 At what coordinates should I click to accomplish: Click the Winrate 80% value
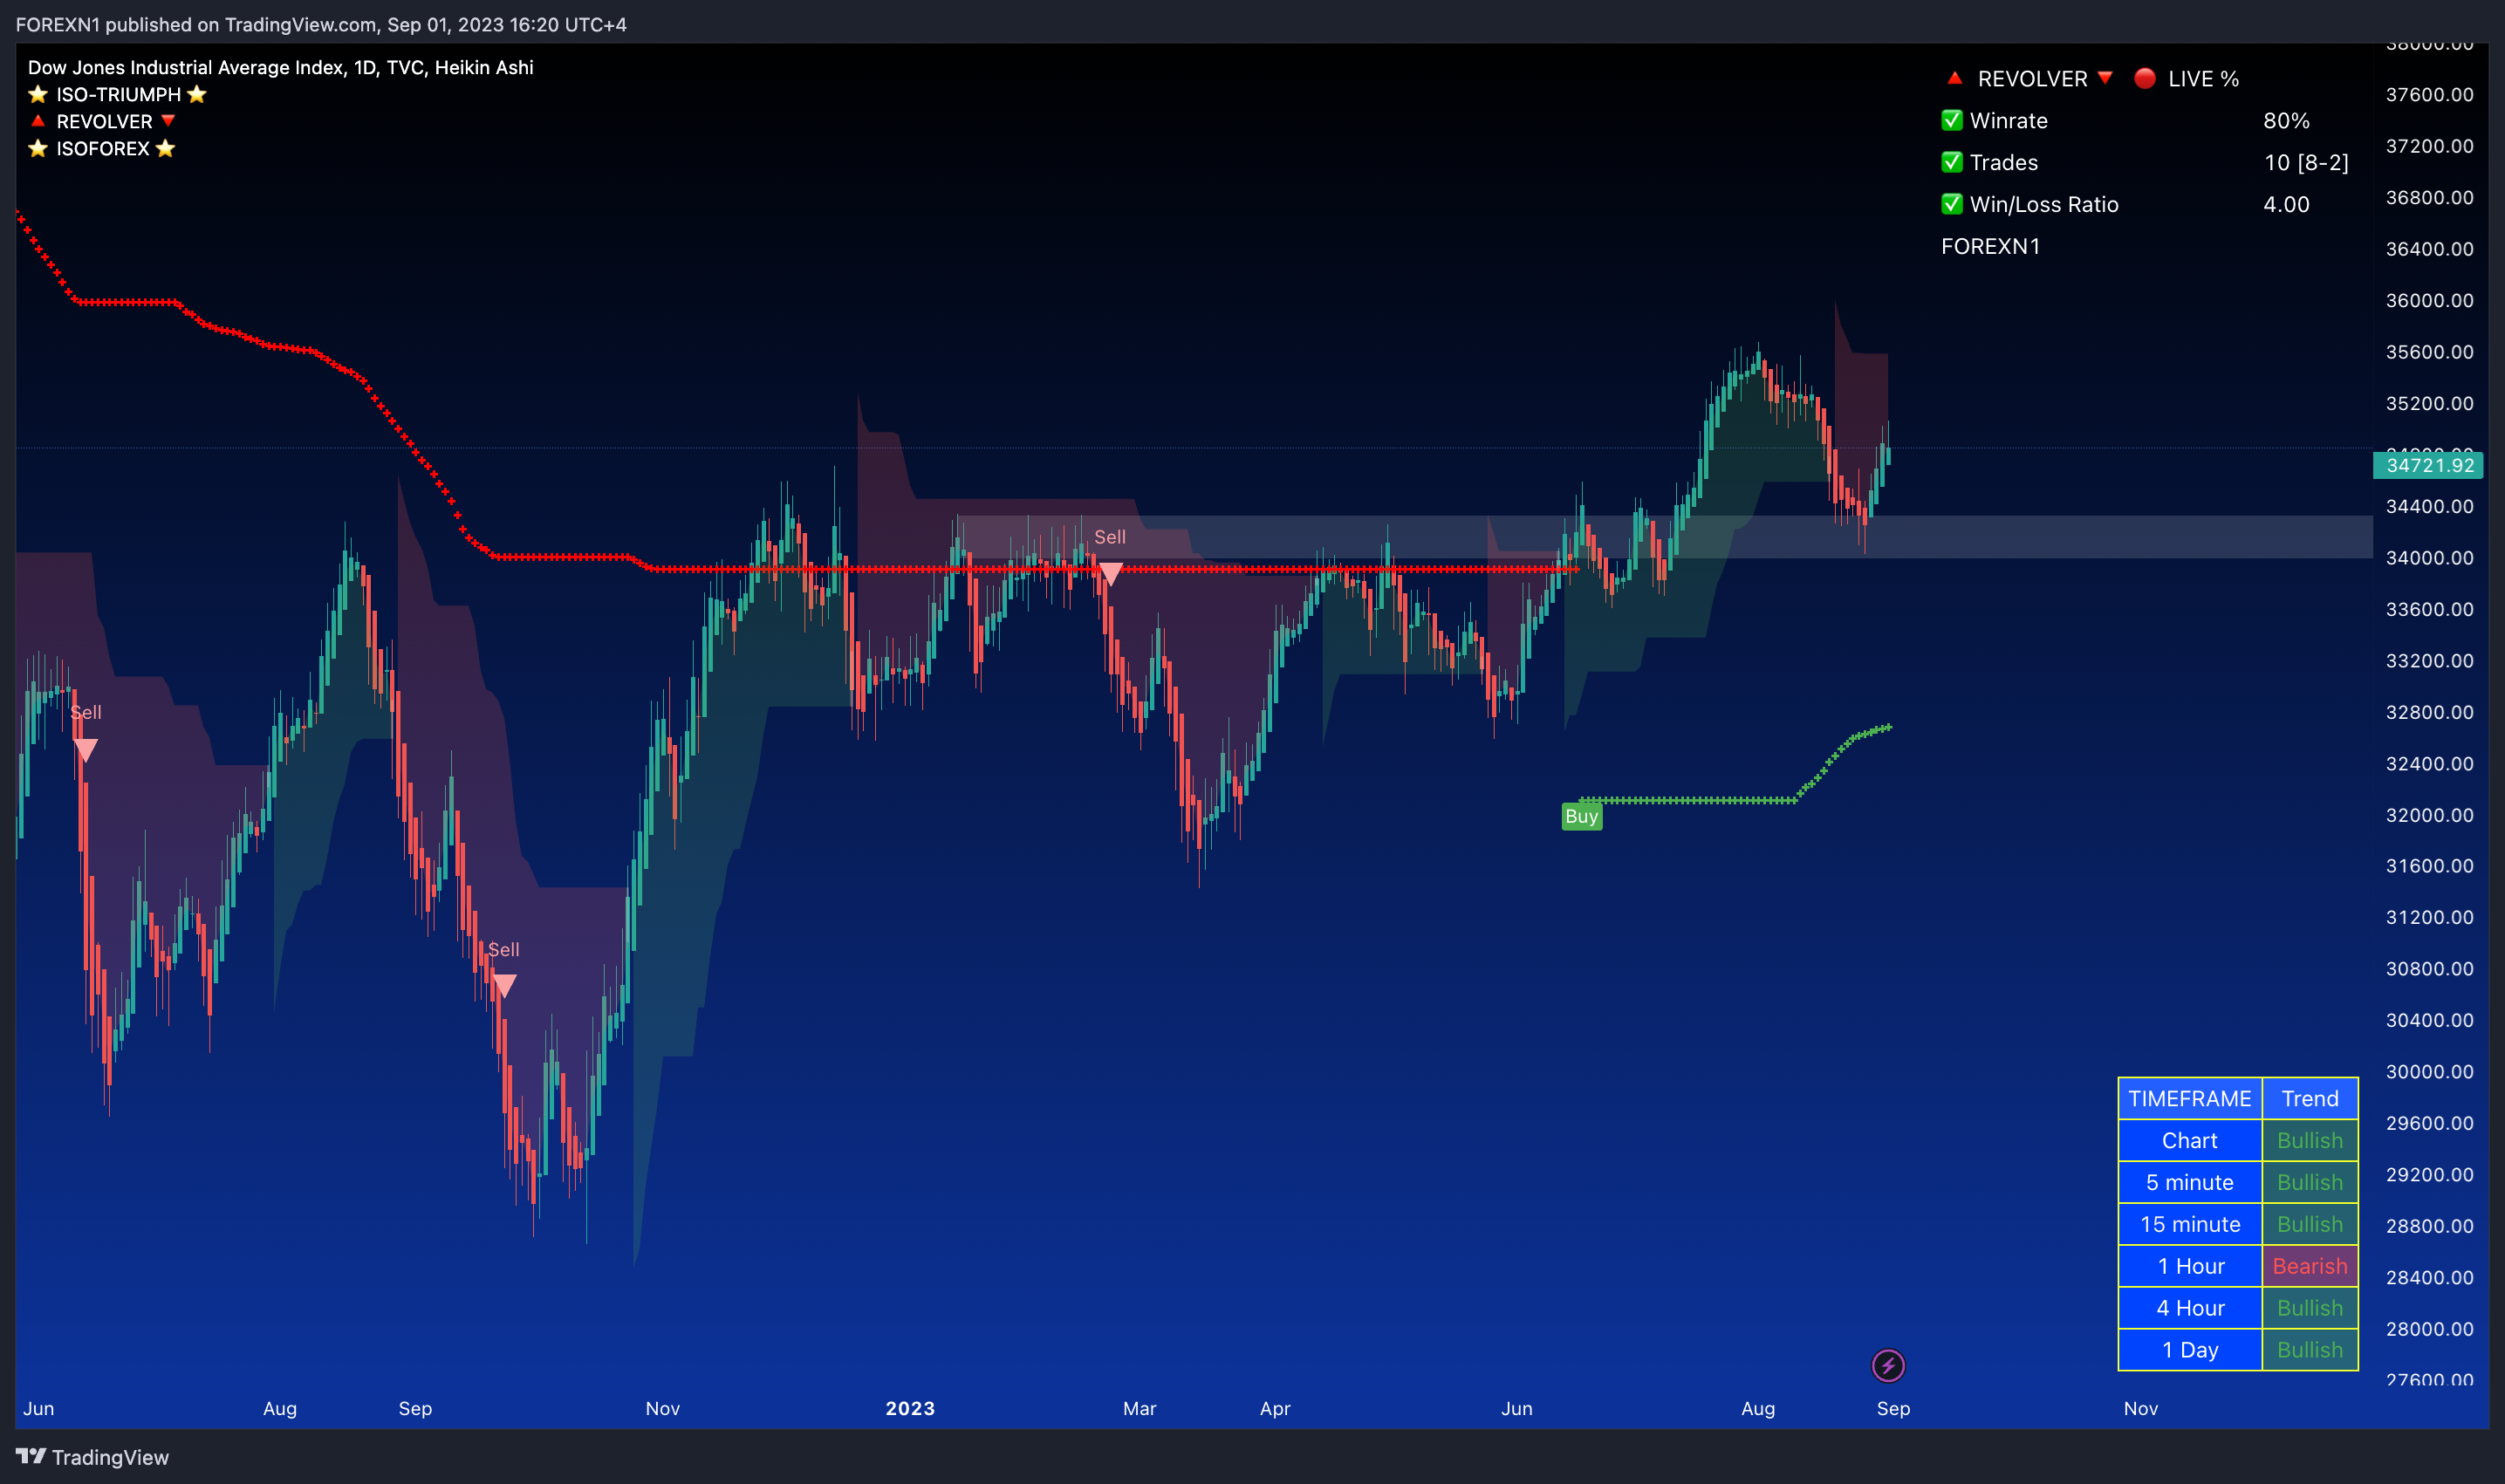[x=2286, y=120]
